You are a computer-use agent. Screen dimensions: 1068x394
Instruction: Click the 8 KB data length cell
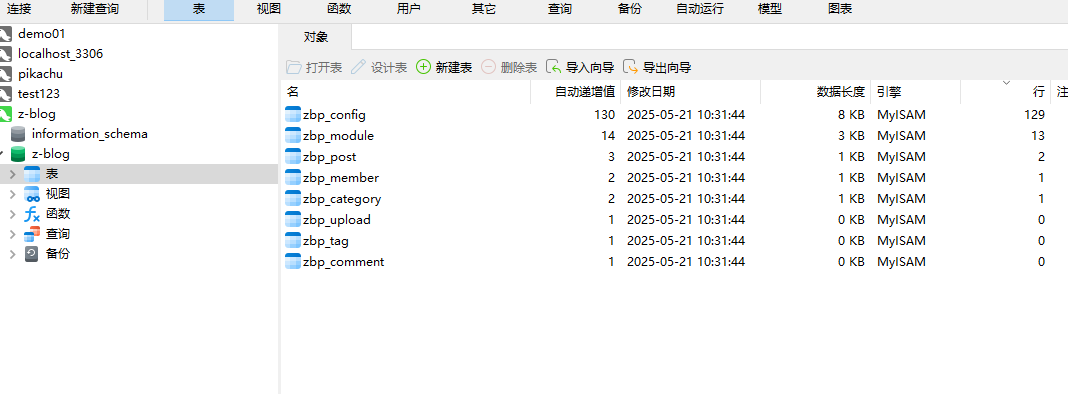851,115
